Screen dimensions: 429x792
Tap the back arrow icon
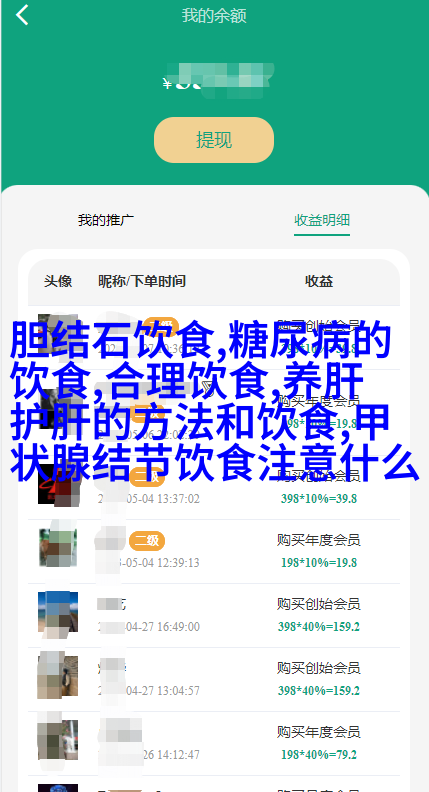pos(22,15)
